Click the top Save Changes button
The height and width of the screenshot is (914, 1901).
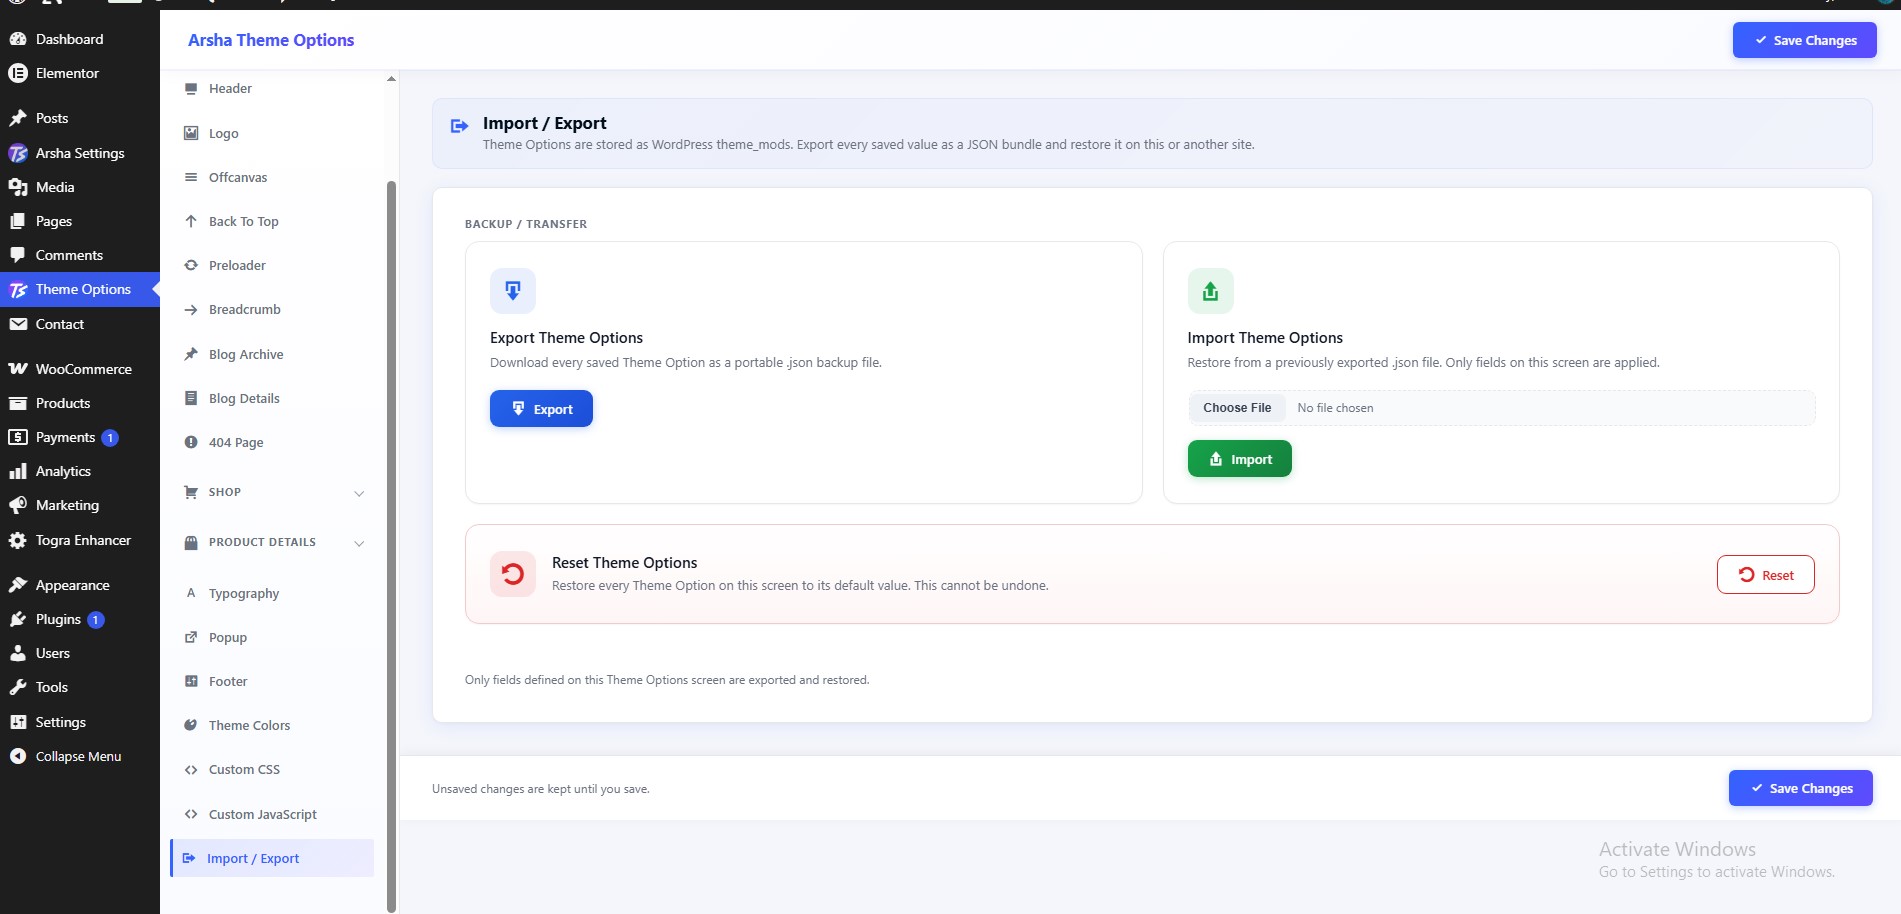[1804, 40]
